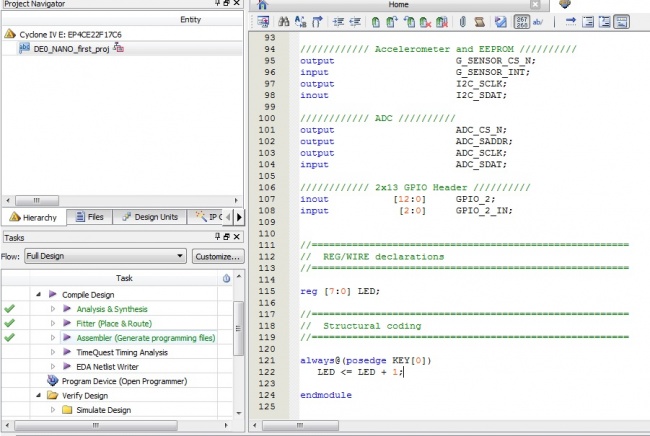Open Insert Template scroll icon
Screen dimensions: 650x436
click(480, 22)
